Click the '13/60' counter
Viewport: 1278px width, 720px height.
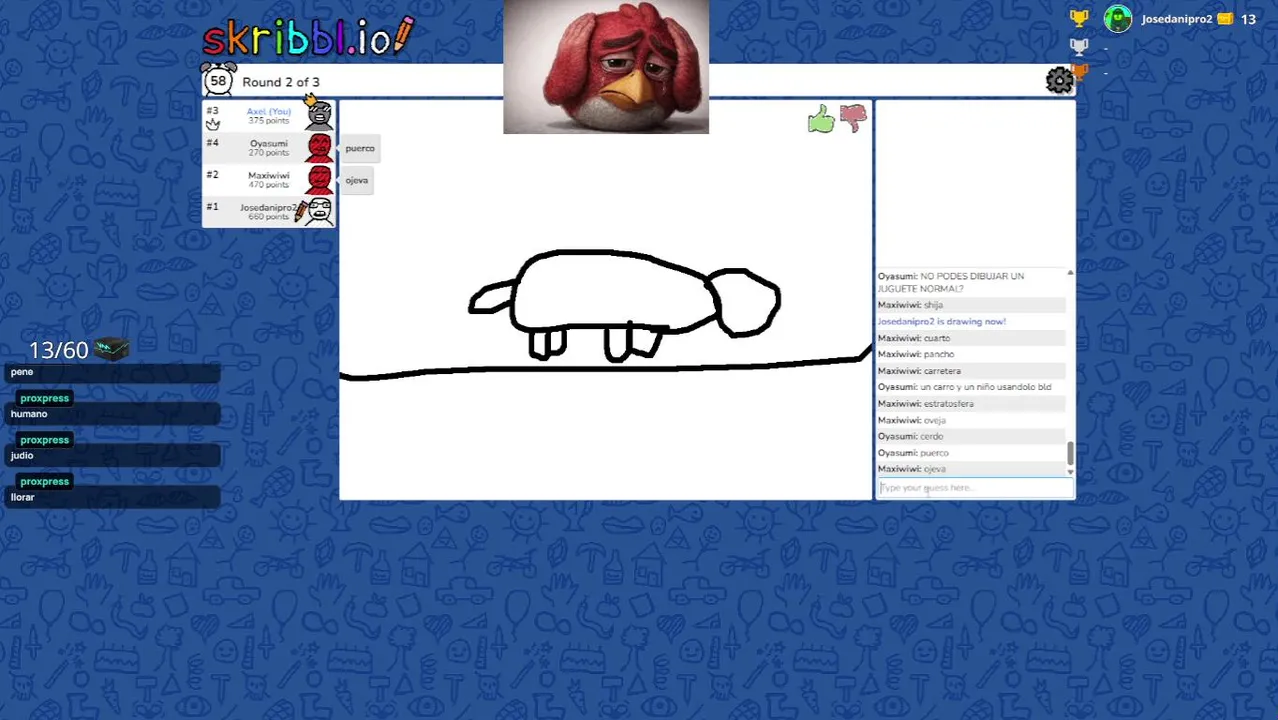click(x=58, y=350)
